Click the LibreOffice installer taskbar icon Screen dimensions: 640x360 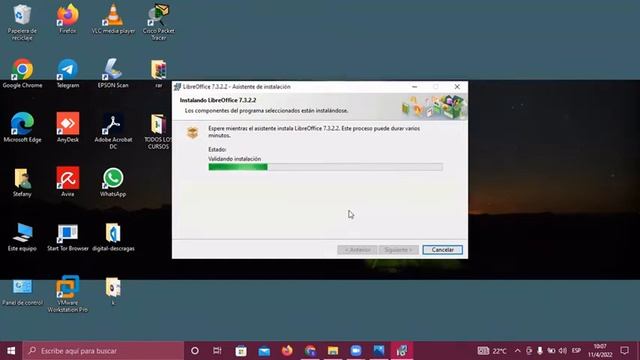[x=402, y=351]
